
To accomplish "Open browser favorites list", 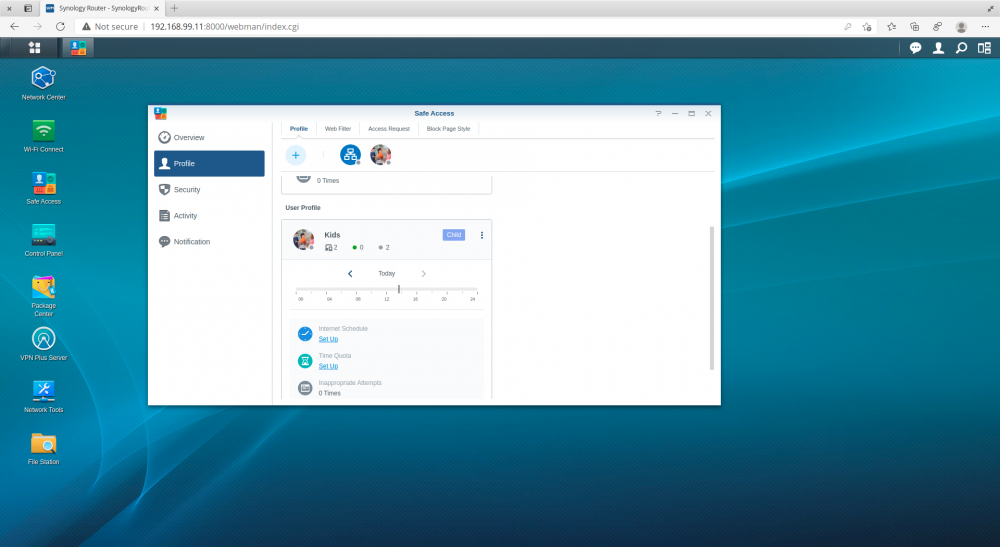I will coord(892,27).
